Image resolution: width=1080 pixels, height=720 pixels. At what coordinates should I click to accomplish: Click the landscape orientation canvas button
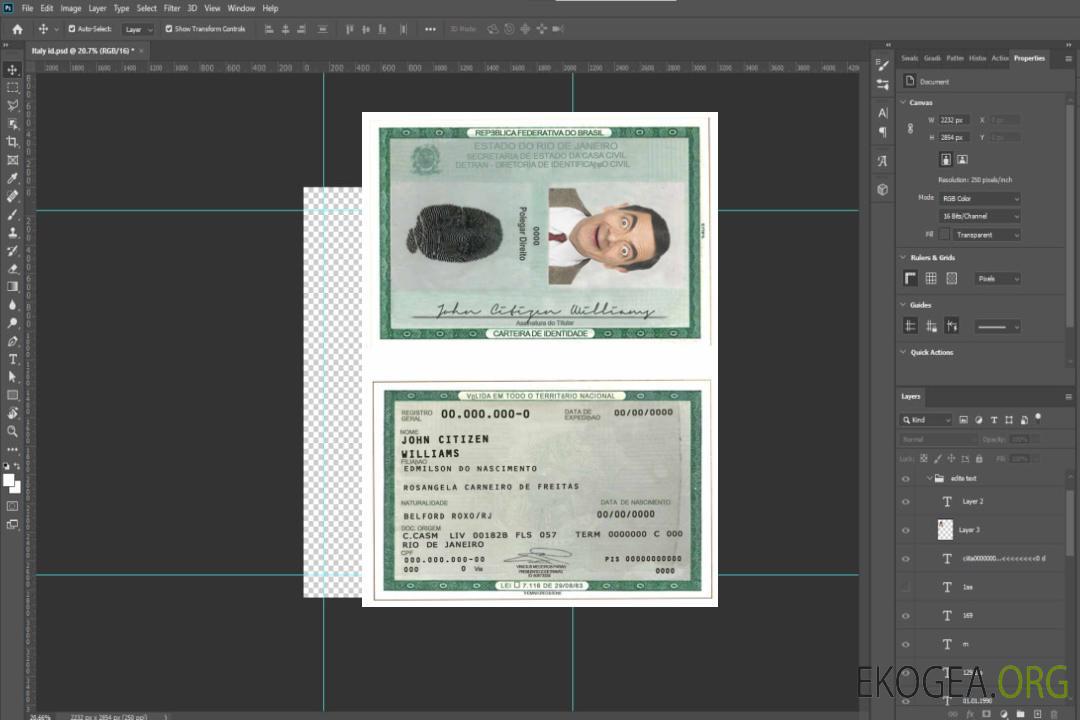[x=963, y=160]
